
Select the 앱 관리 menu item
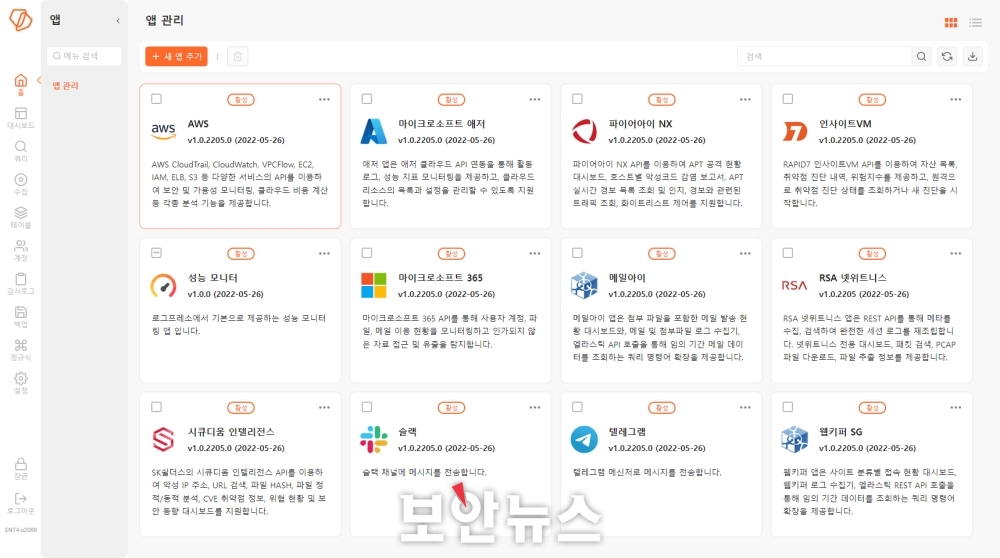[65, 85]
